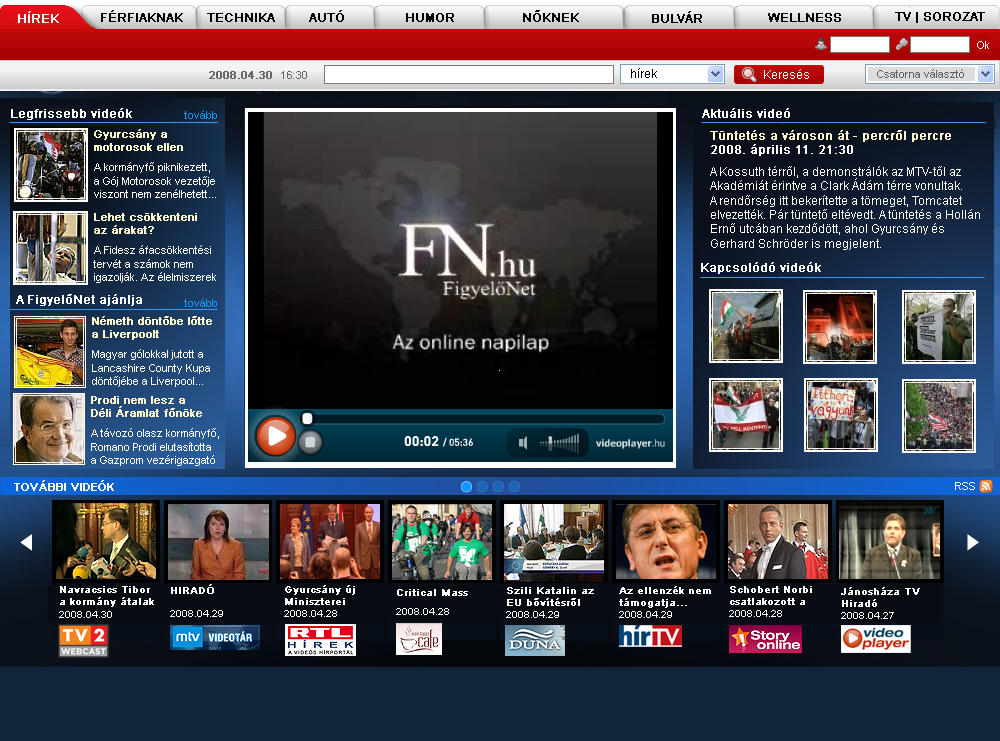The width and height of the screenshot is (1000, 741).
Task: Open the RTL Hírek channel logo
Action: (321, 640)
